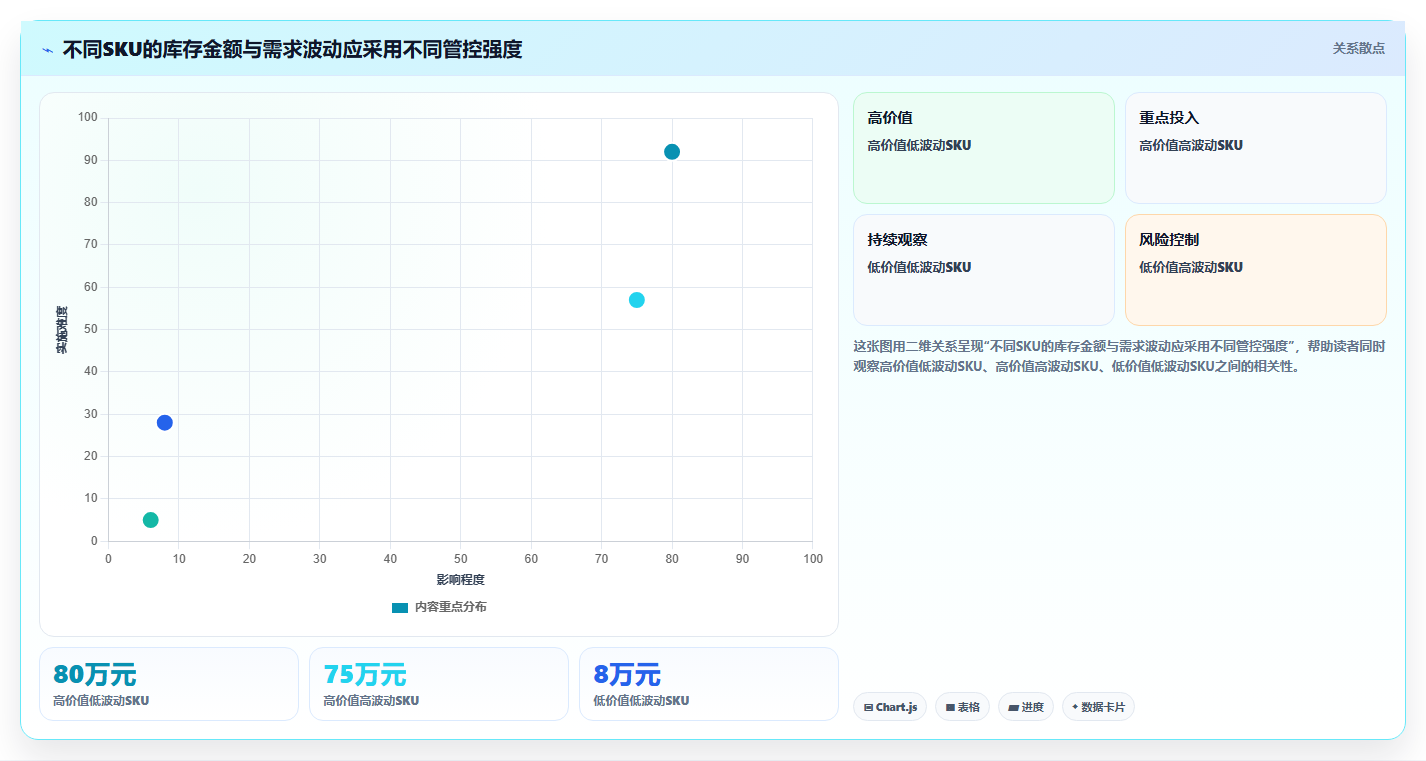The height and width of the screenshot is (761, 1426).
Task: Select the blue scatter point near 28
Action: click(x=165, y=423)
